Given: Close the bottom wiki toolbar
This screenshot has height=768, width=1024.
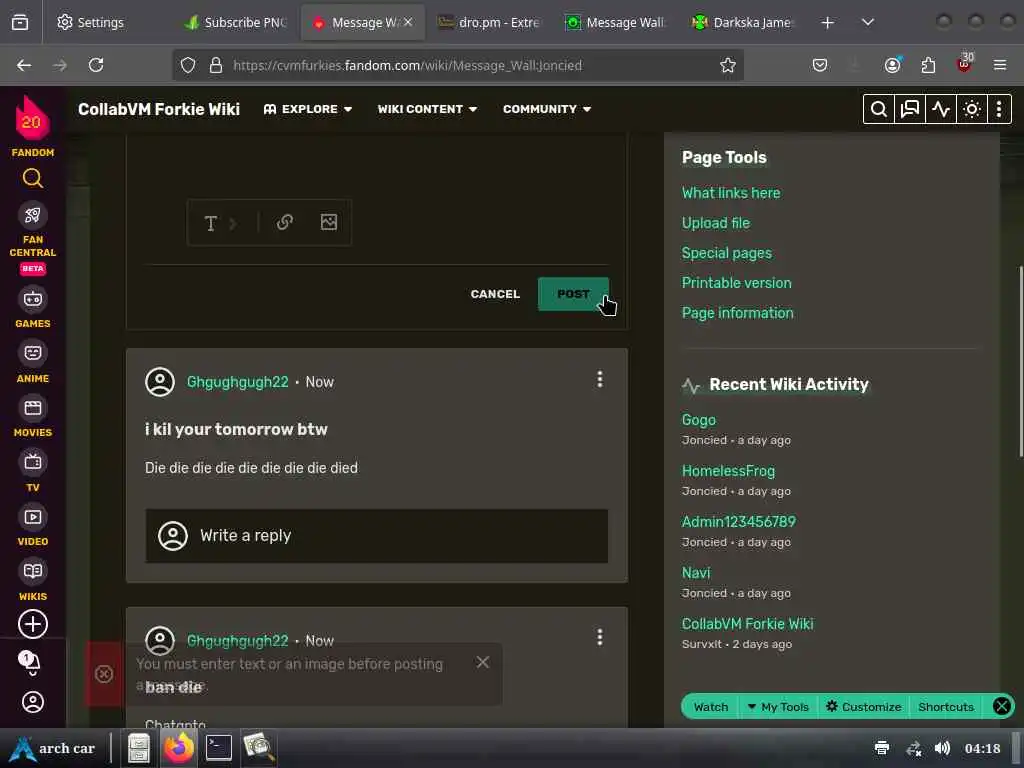Looking at the screenshot, I should tap(1001, 706).
